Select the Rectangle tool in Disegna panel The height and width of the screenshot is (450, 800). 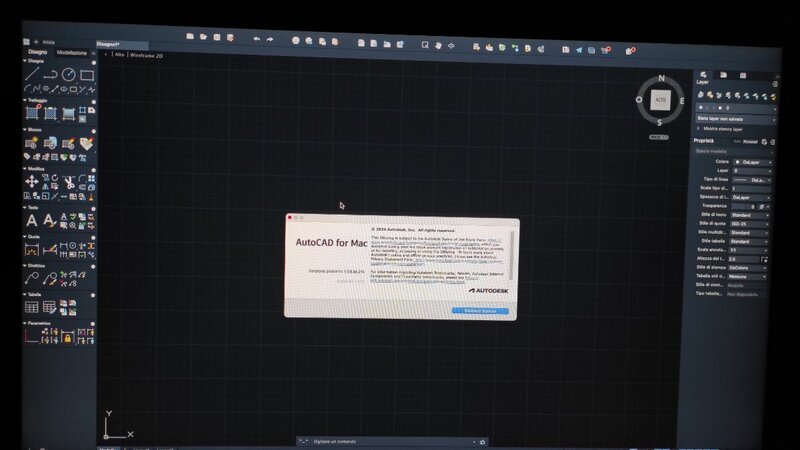(87, 76)
